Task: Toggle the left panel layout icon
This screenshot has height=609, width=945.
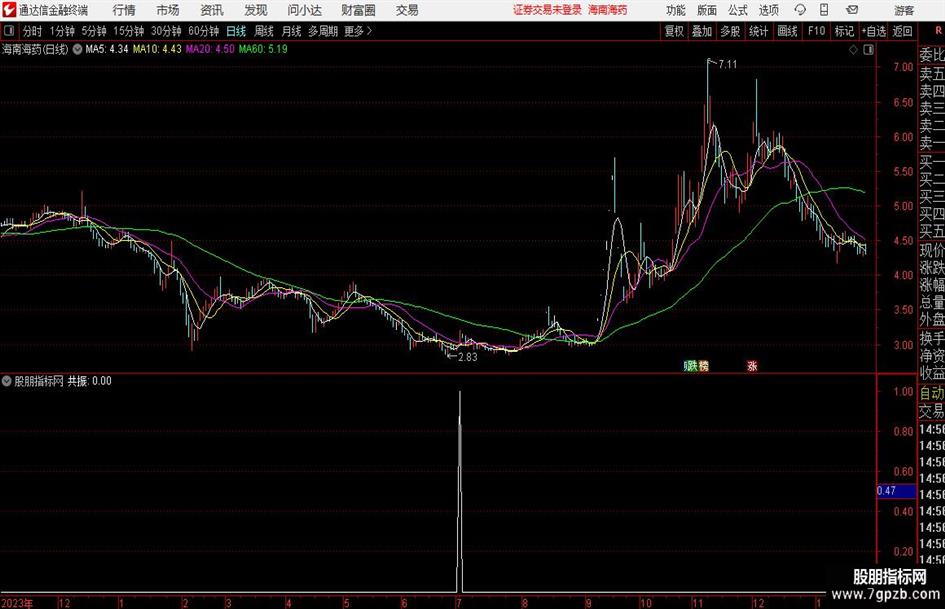Action: point(8,31)
